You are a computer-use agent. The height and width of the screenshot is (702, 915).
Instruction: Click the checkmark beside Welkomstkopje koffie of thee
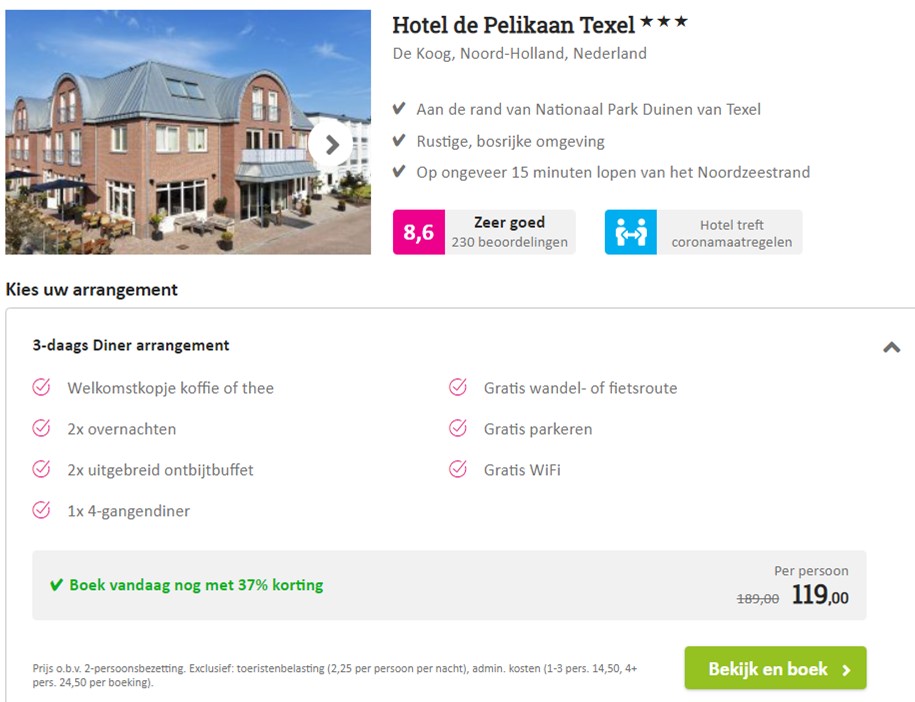tap(43, 388)
